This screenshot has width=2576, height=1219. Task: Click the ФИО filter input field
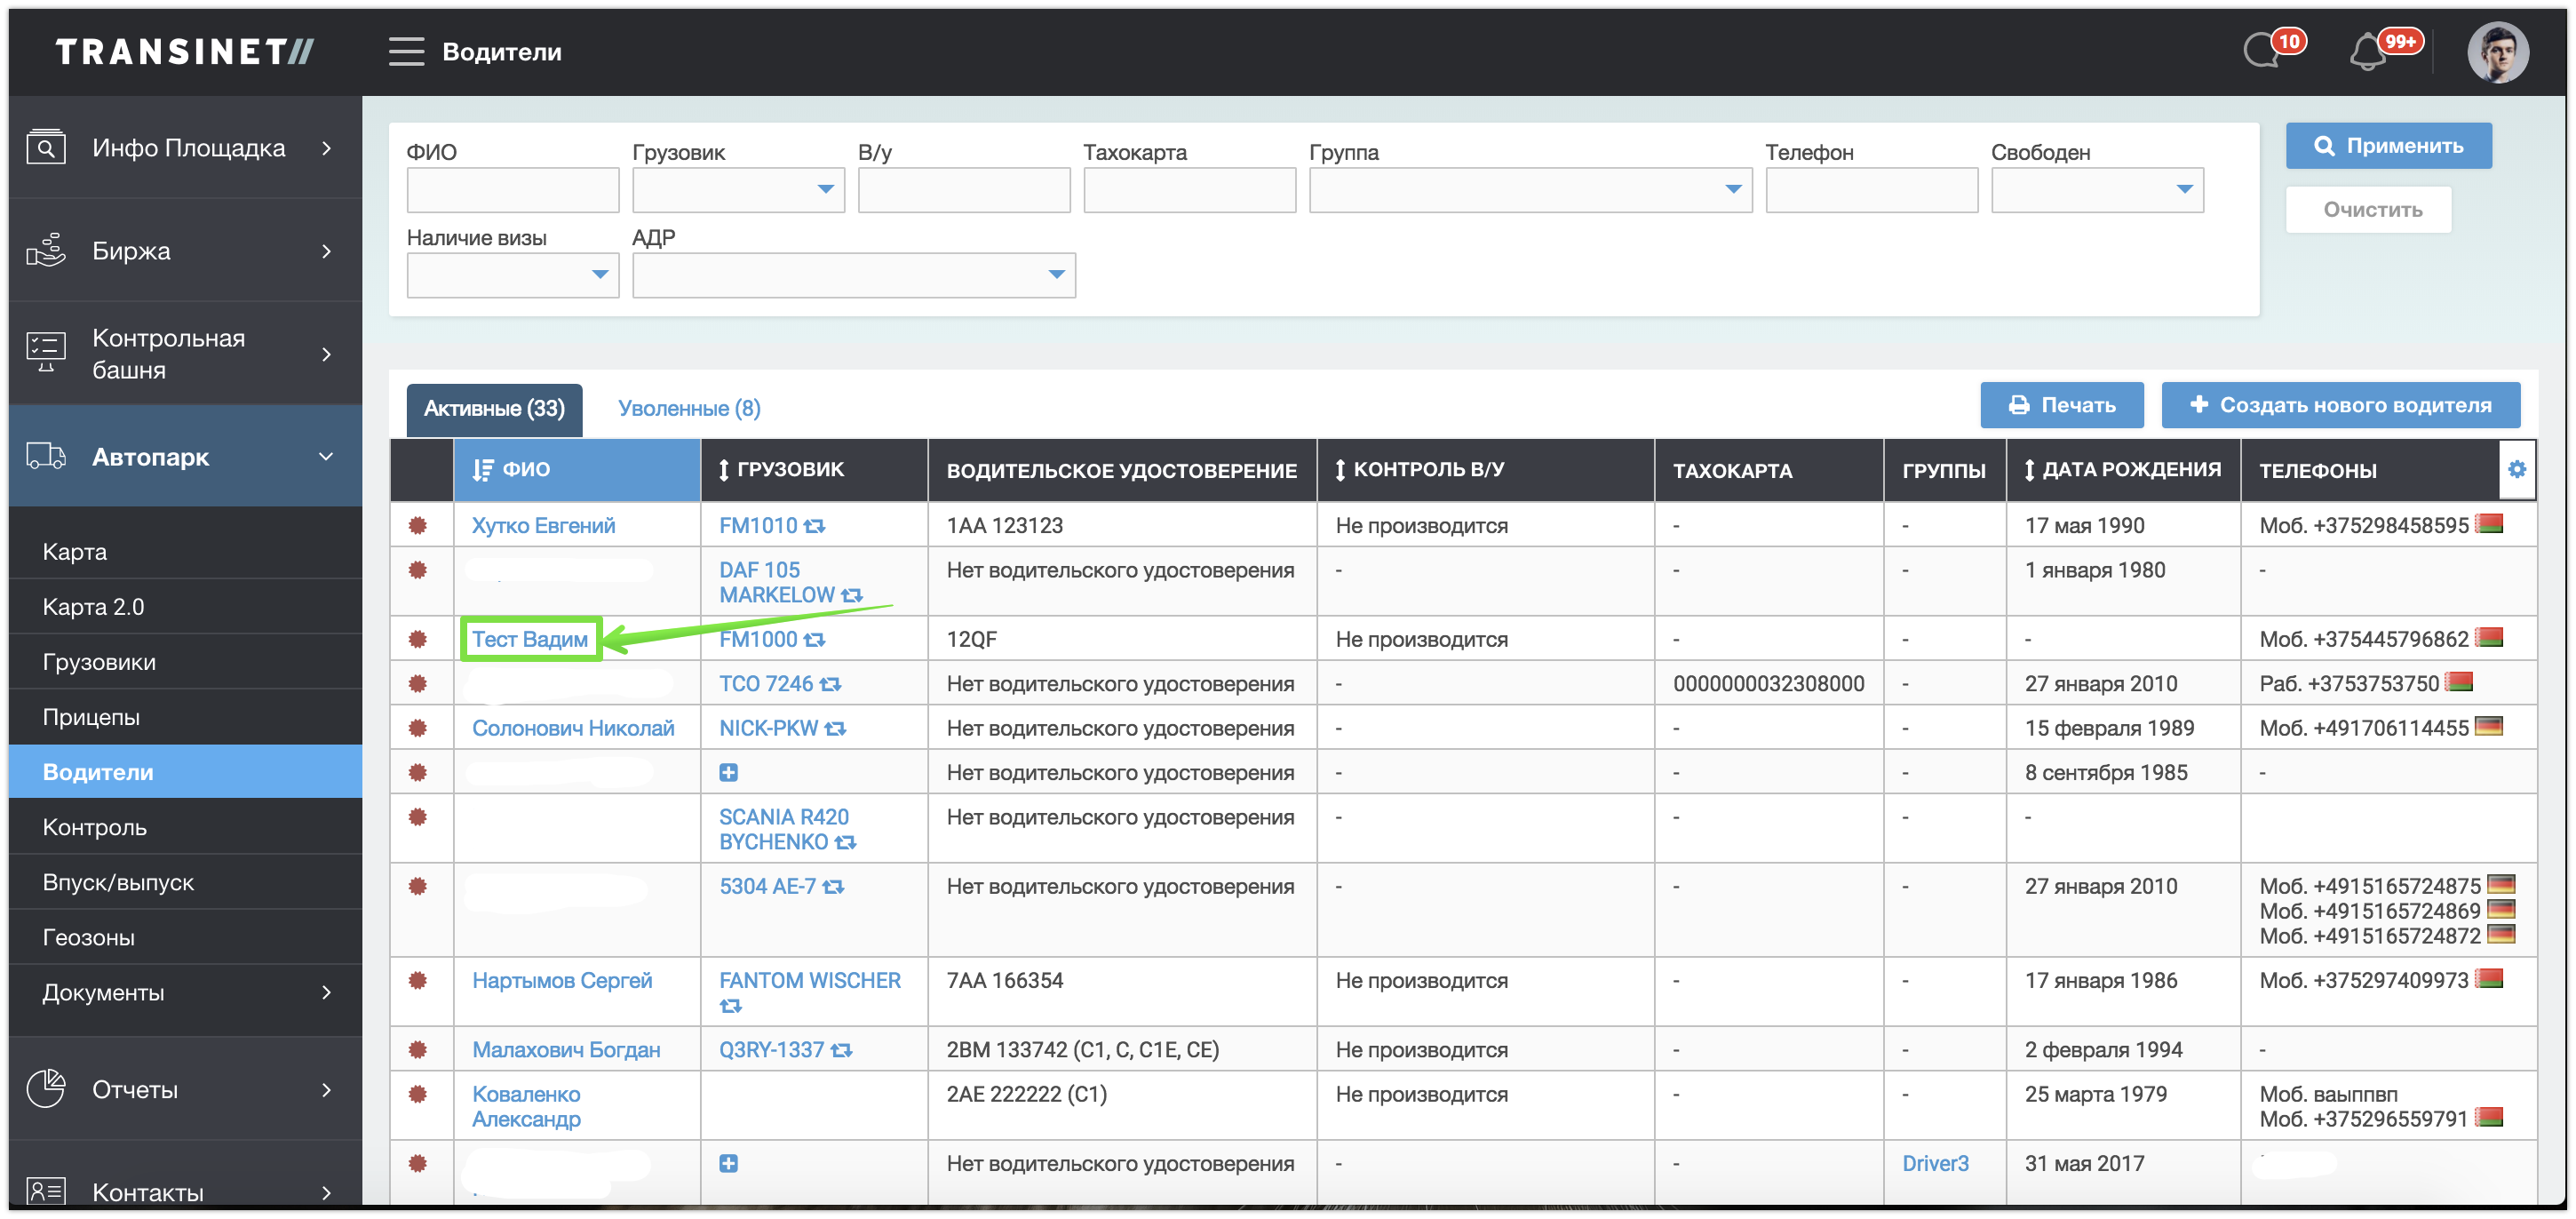[x=512, y=189]
